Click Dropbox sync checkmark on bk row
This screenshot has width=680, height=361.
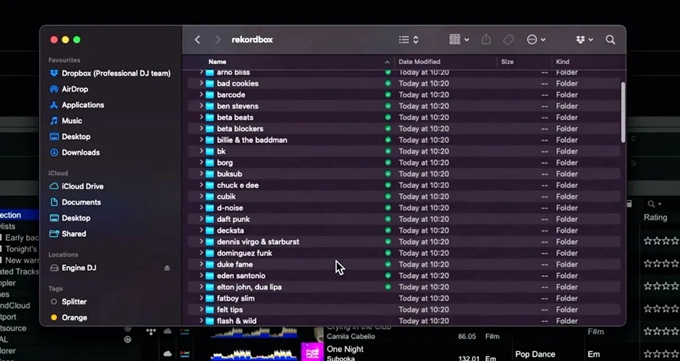click(x=388, y=151)
